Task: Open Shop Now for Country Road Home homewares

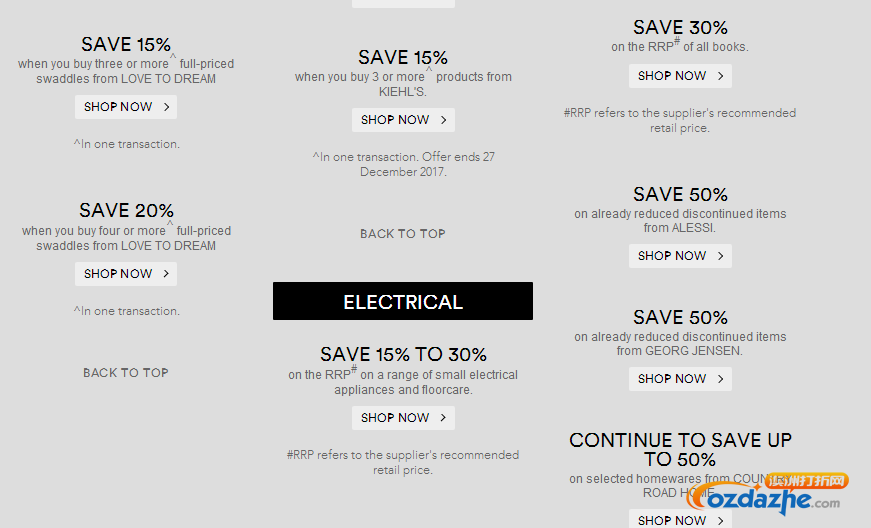Action: coord(680,519)
